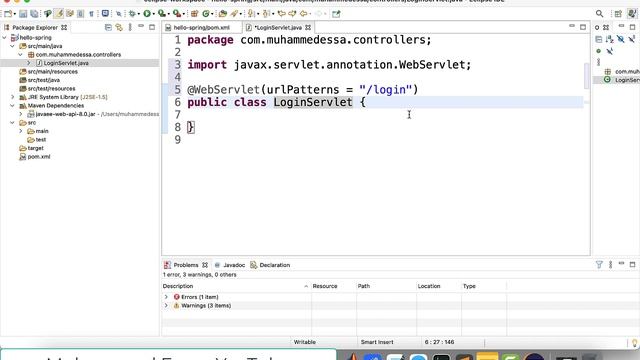Expand Errors (1 item) in Problems
Viewport: 640px width, 360px height.
(x=166, y=297)
